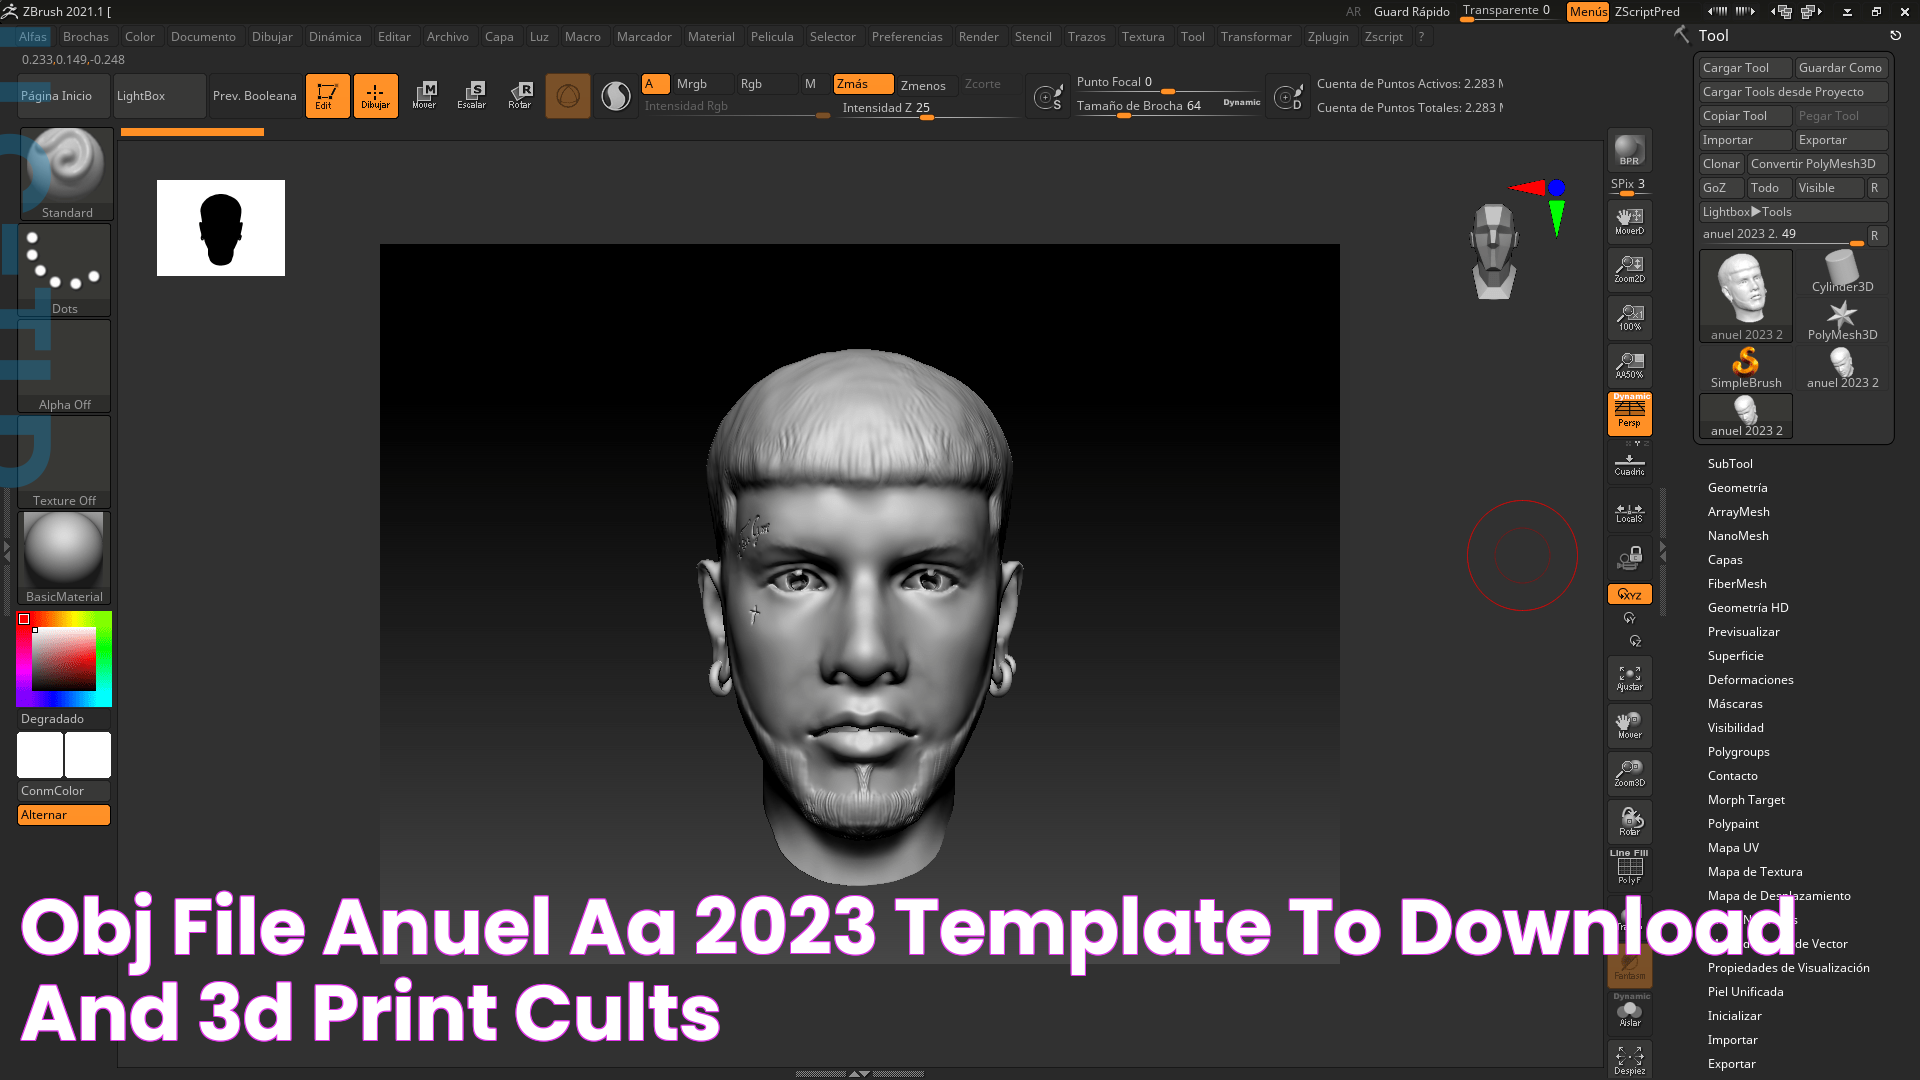Select the Cylinder3D tool

tap(1842, 271)
